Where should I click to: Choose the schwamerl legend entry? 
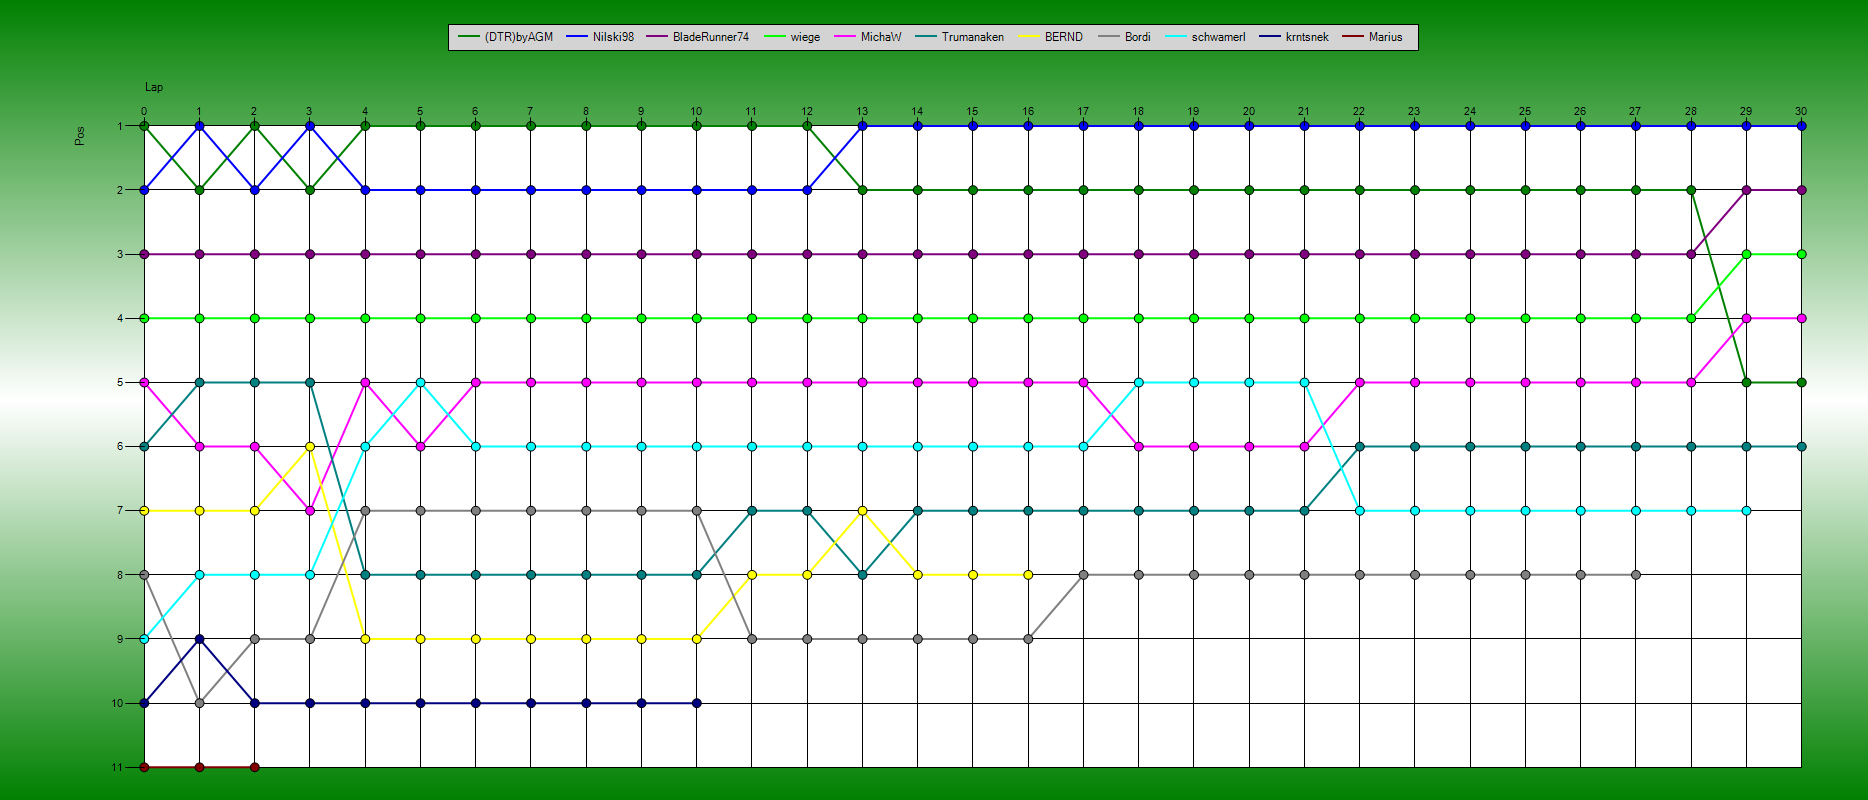[1205, 37]
